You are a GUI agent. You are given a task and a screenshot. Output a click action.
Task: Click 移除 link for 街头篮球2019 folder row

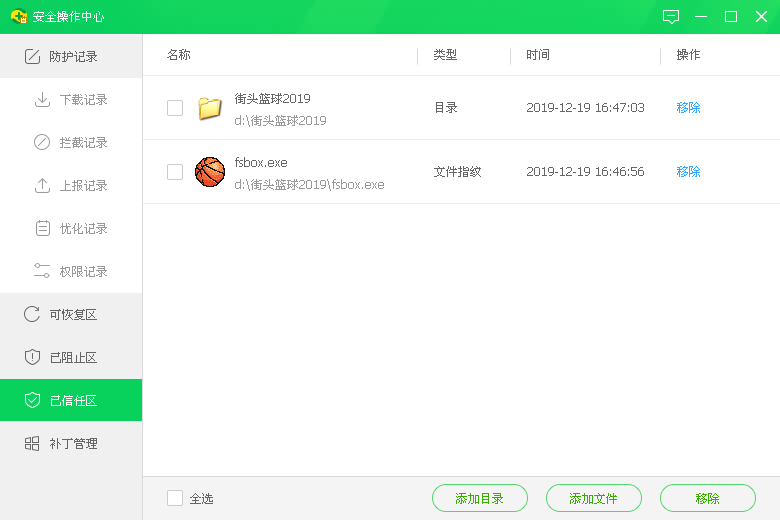tap(688, 108)
